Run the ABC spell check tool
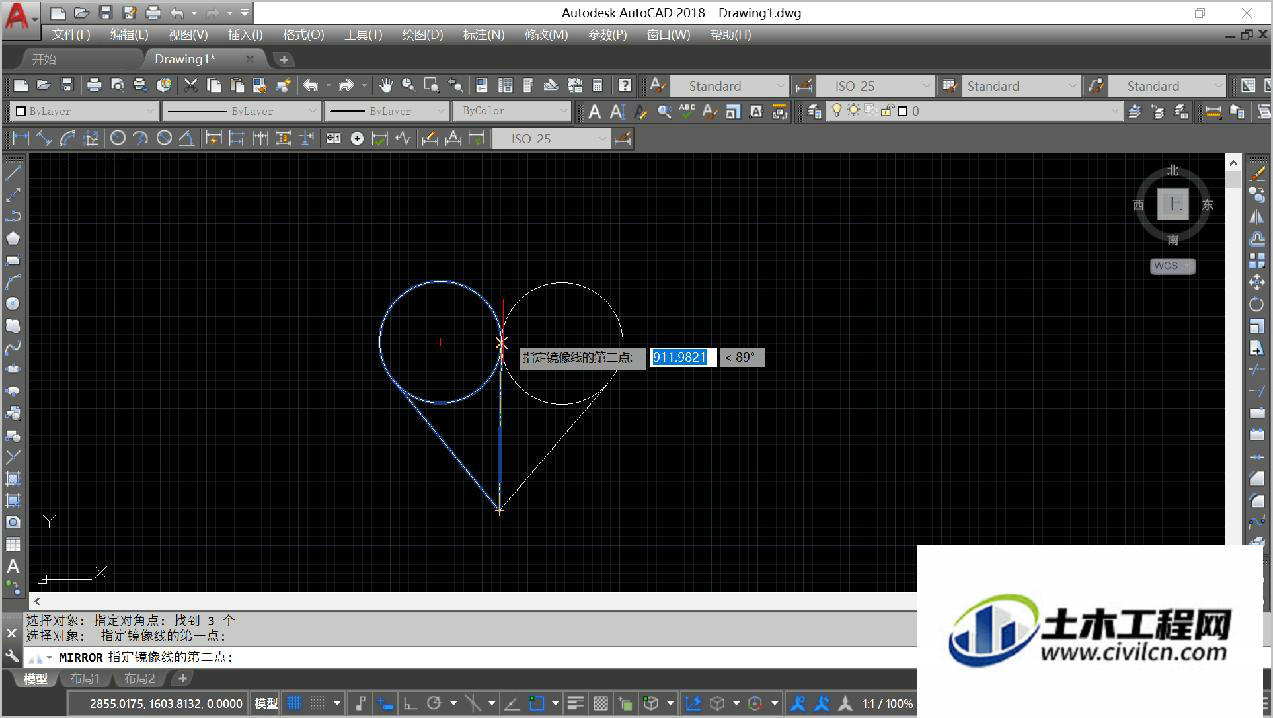Screen dimensions: 1273x718 click(687, 112)
